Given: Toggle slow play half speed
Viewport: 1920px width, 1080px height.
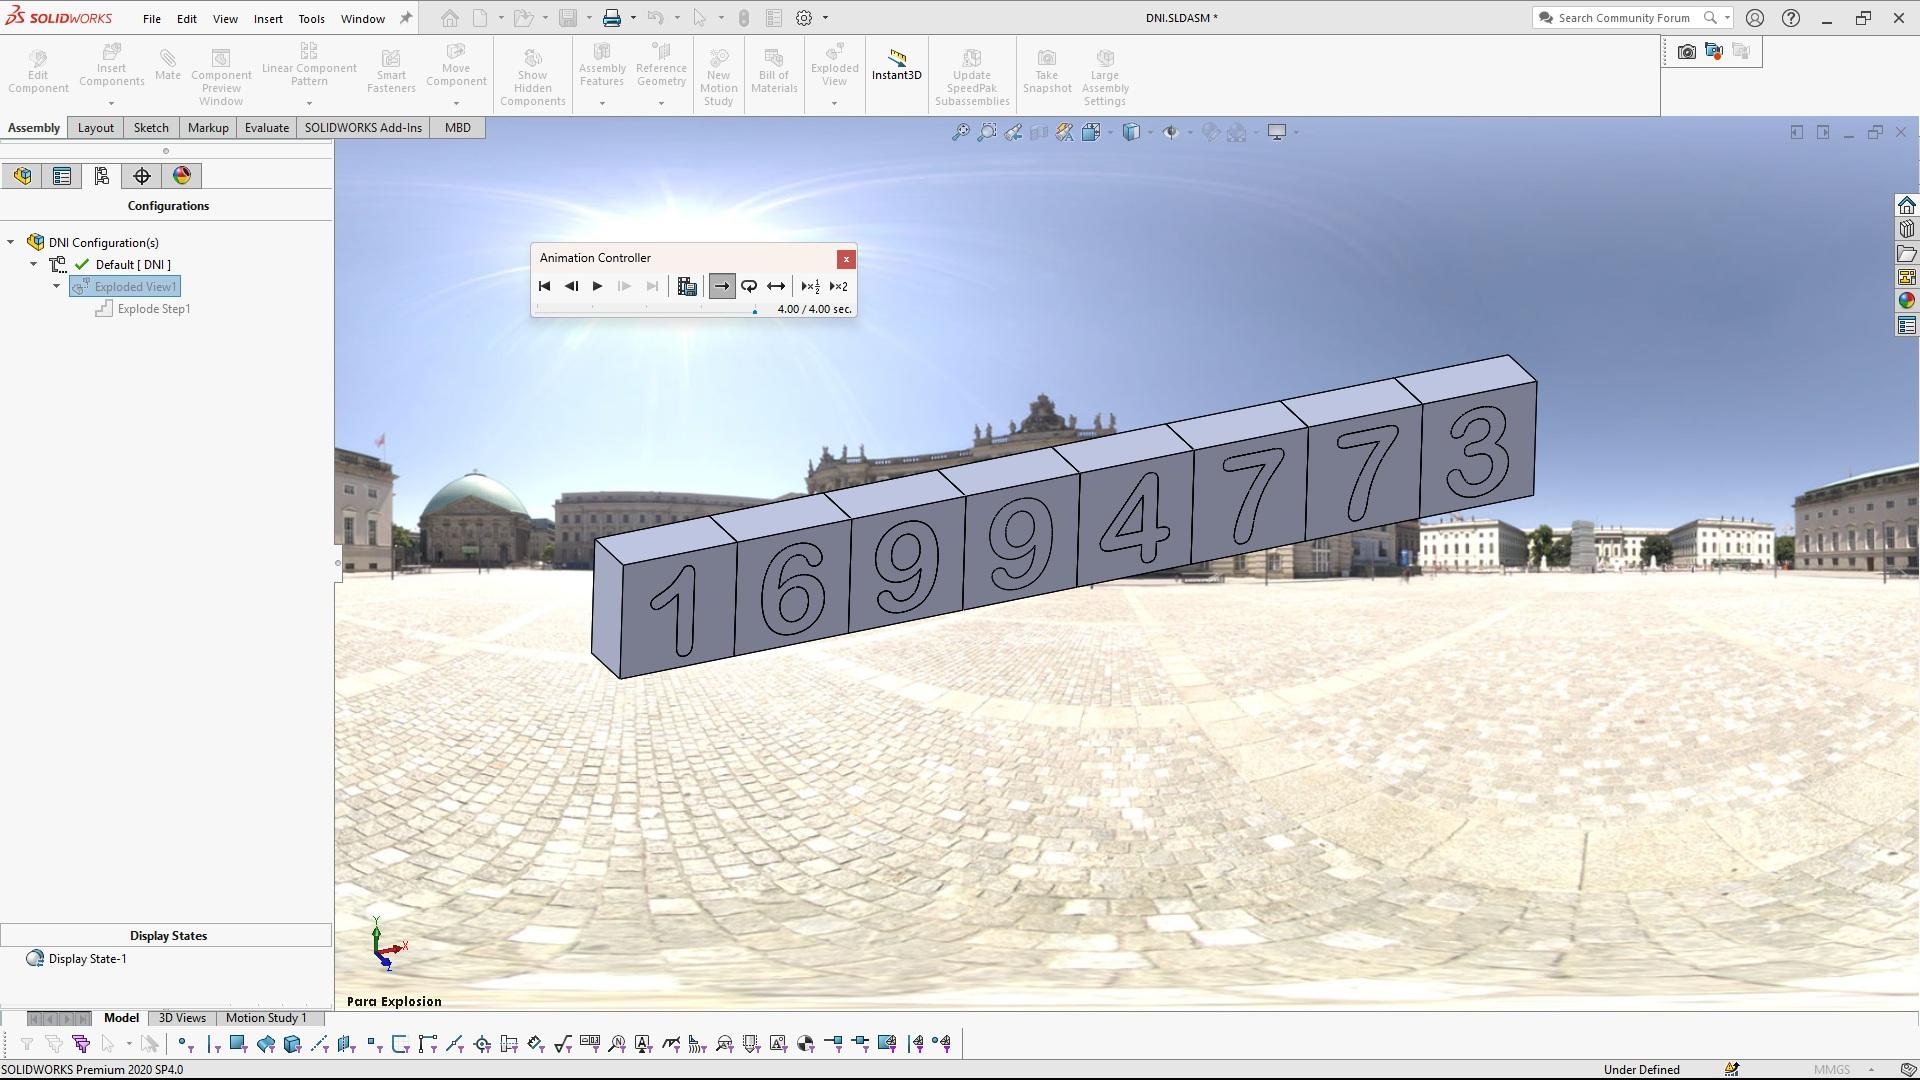Looking at the screenshot, I should point(810,287).
